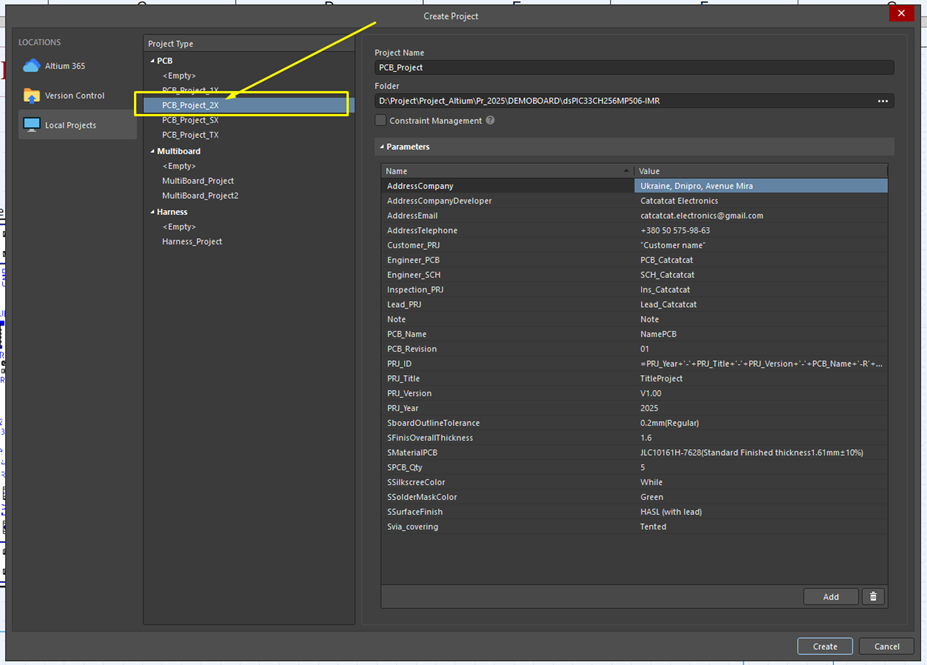The image size is (927, 665).
Task: Collapse the PCB project type group
Action: (152, 61)
